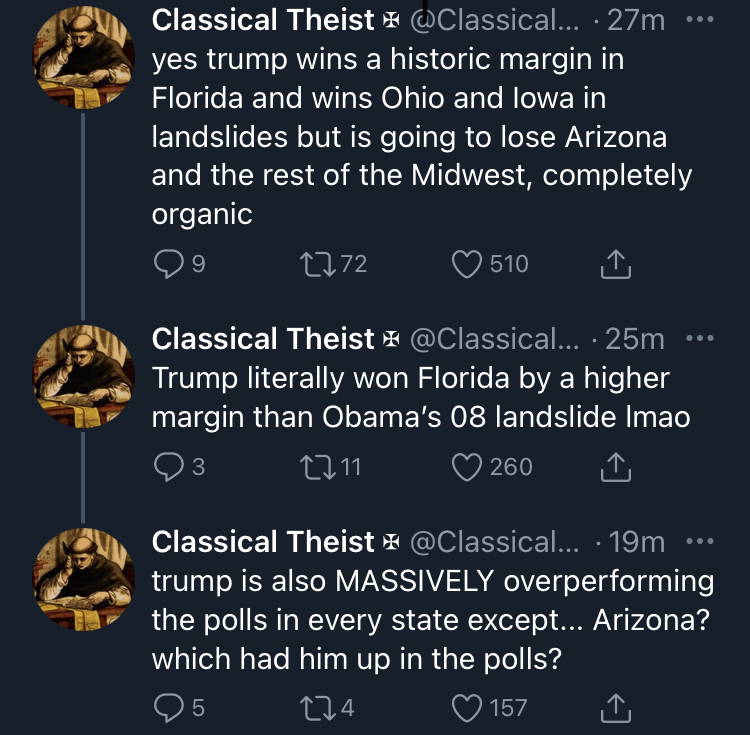Like the tweet with 157 likes
The height and width of the screenshot is (735, 750).
[x=467, y=708]
